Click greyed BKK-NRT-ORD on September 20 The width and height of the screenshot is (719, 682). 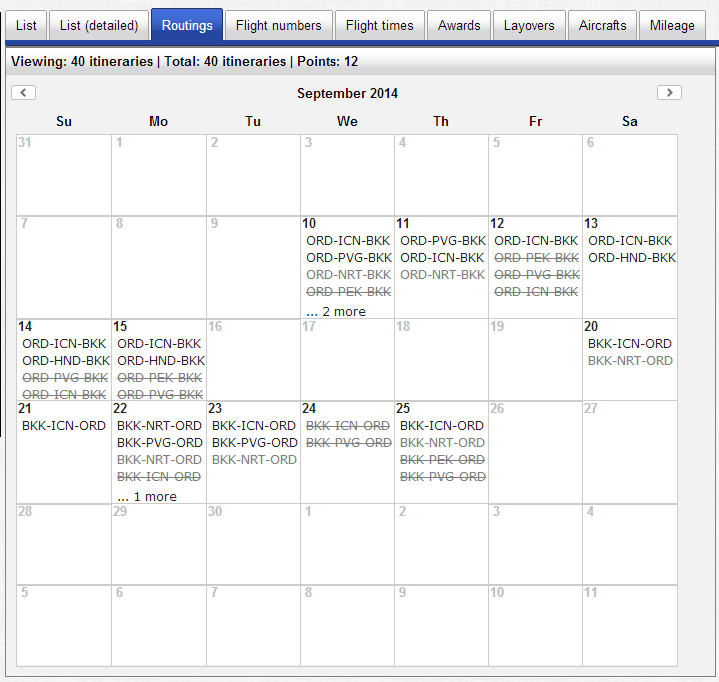point(630,361)
